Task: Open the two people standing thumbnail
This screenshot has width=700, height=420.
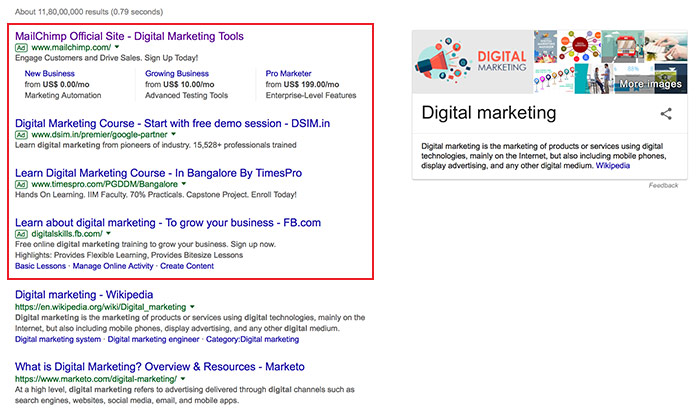Action: coord(593,79)
